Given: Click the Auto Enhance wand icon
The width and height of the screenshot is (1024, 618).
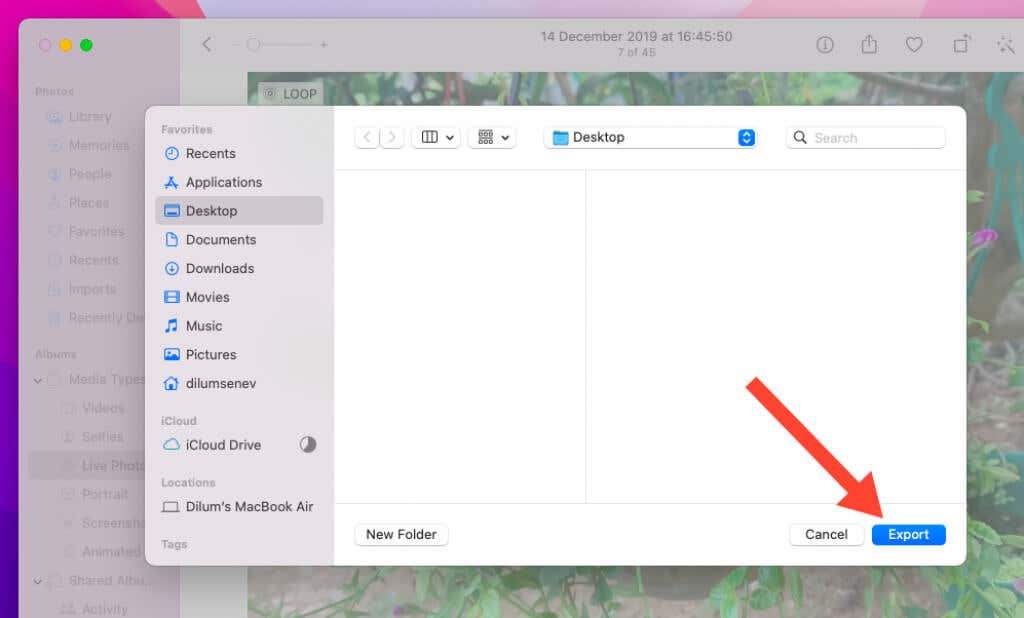Looking at the screenshot, I should tap(1004, 44).
